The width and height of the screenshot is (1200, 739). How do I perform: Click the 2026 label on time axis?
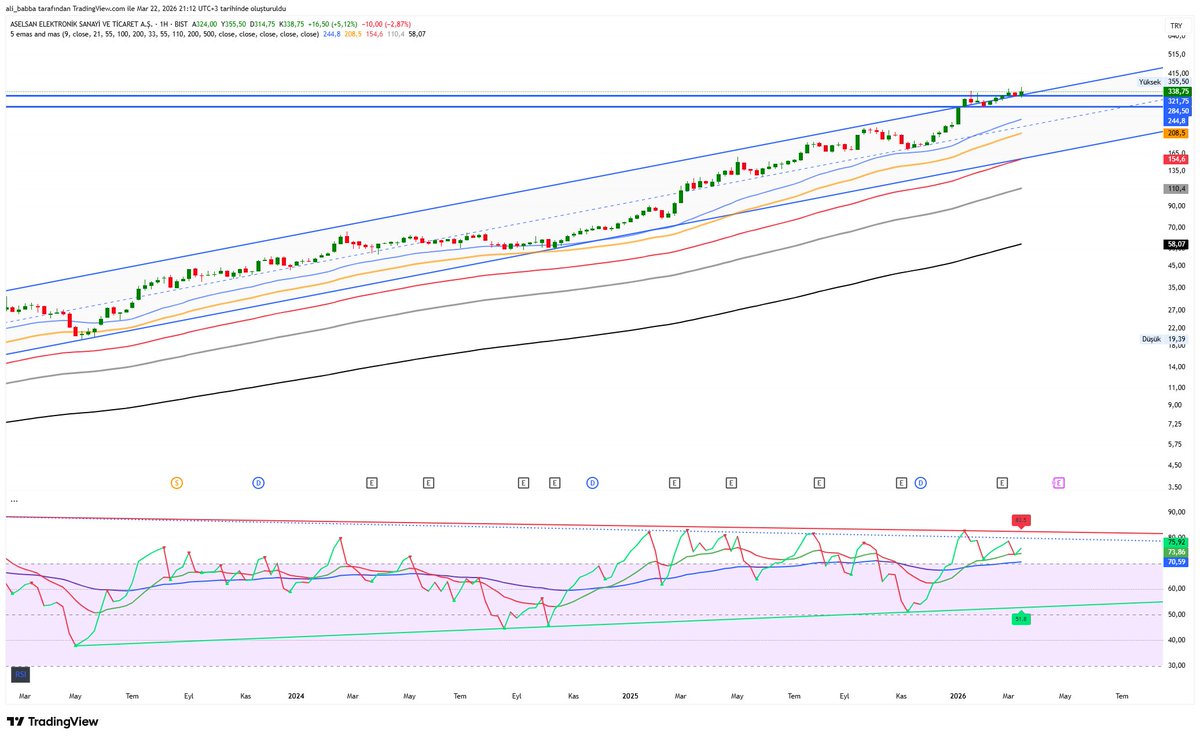tap(958, 695)
